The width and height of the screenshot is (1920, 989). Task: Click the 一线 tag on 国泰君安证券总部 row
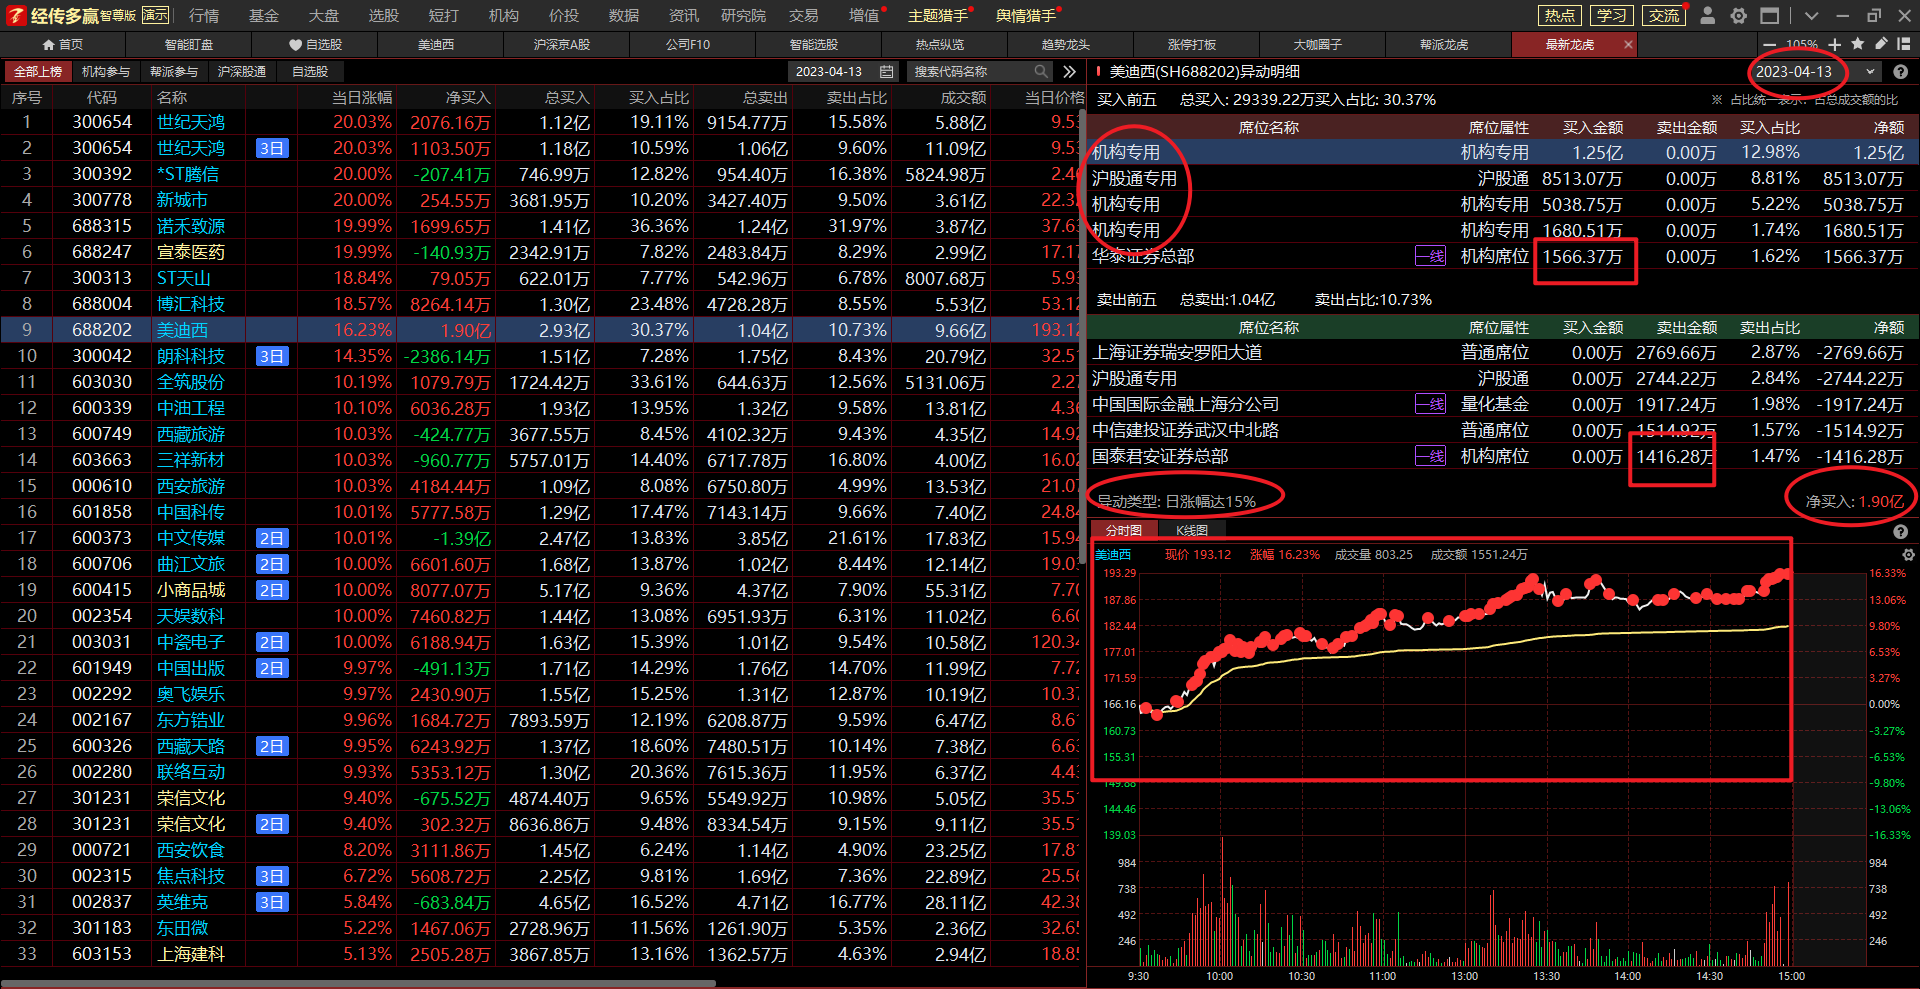click(x=1430, y=456)
